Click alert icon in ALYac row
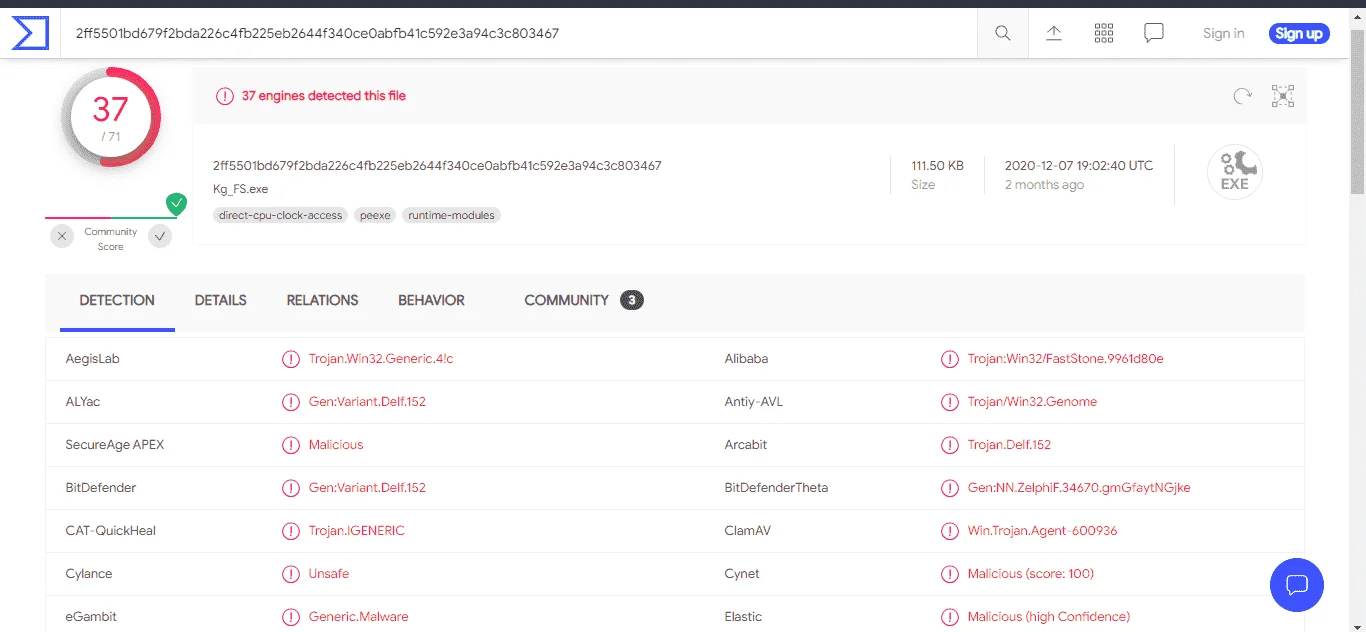This screenshot has width=1366, height=632. click(290, 402)
